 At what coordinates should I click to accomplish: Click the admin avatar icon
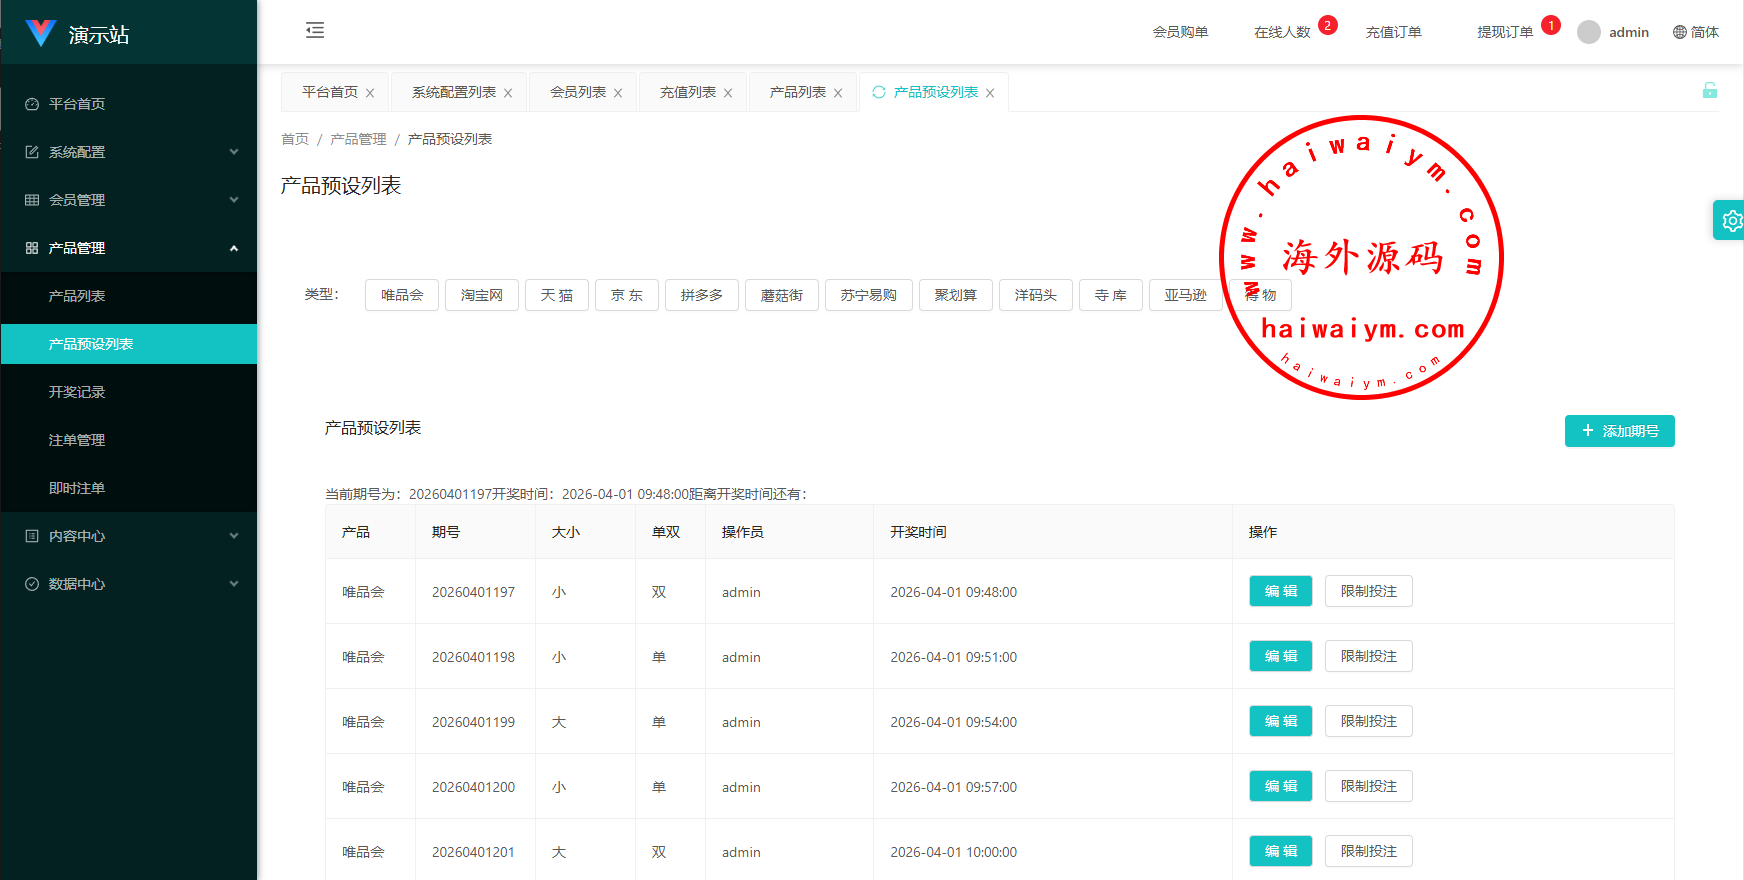point(1588,32)
